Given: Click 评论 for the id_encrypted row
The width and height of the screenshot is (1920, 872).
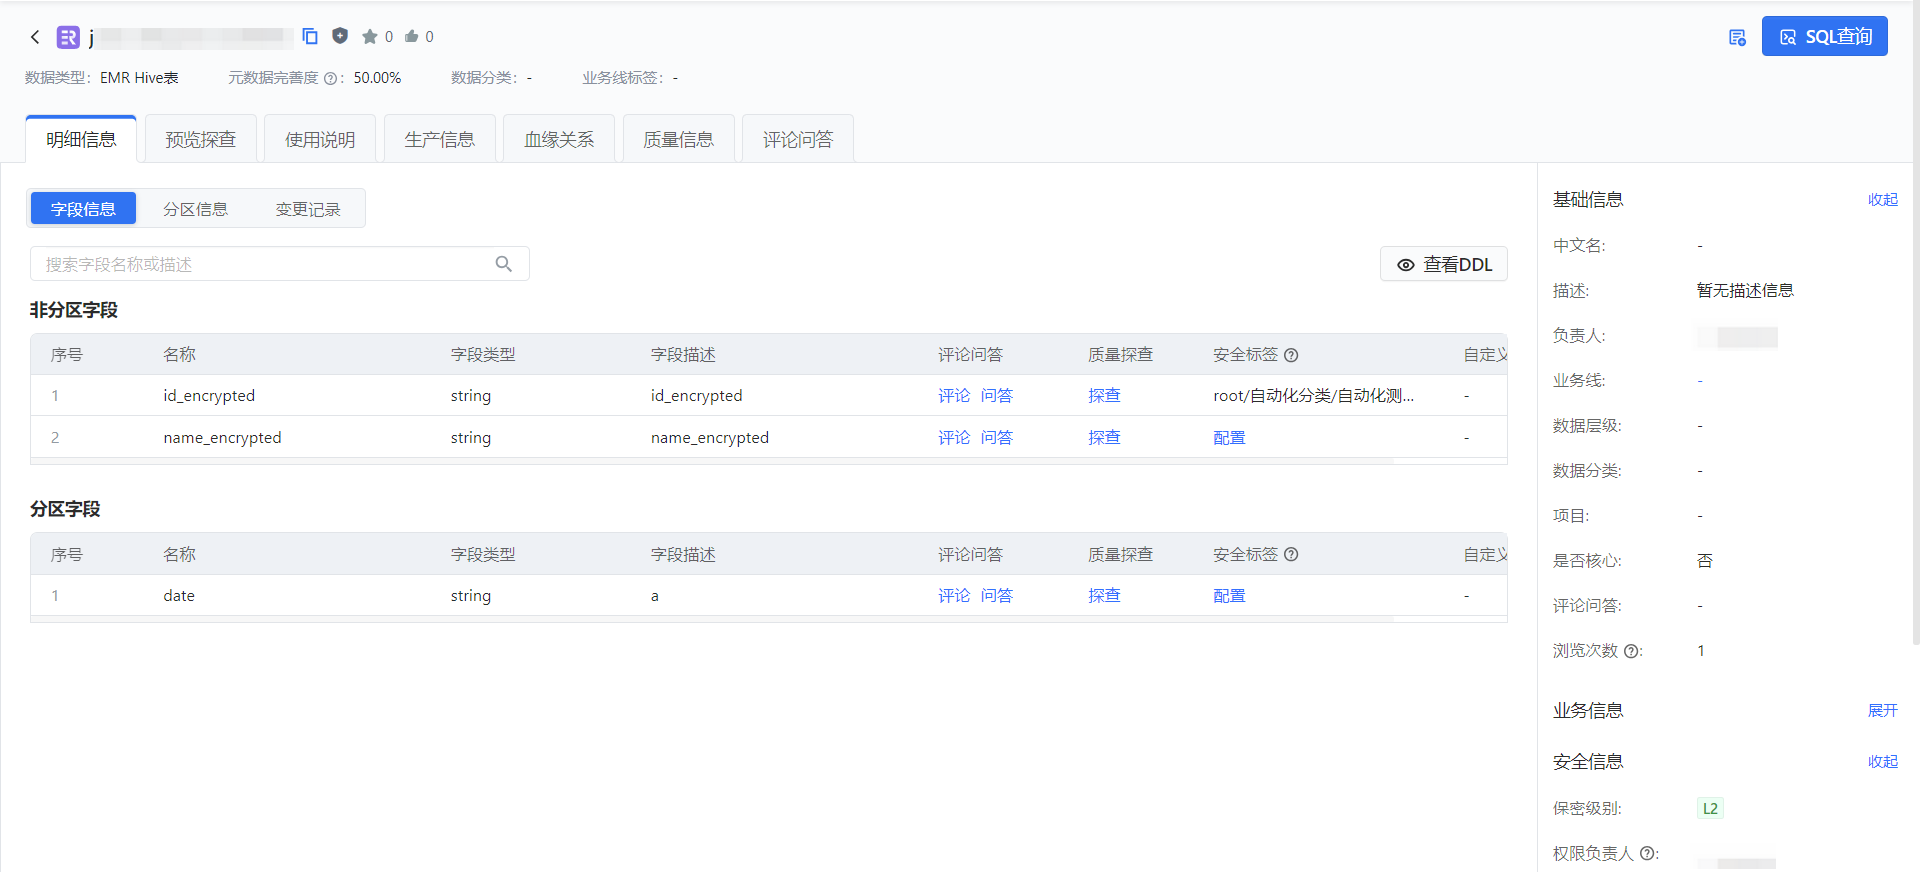Looking at the screenshot, I should point(954,396).
